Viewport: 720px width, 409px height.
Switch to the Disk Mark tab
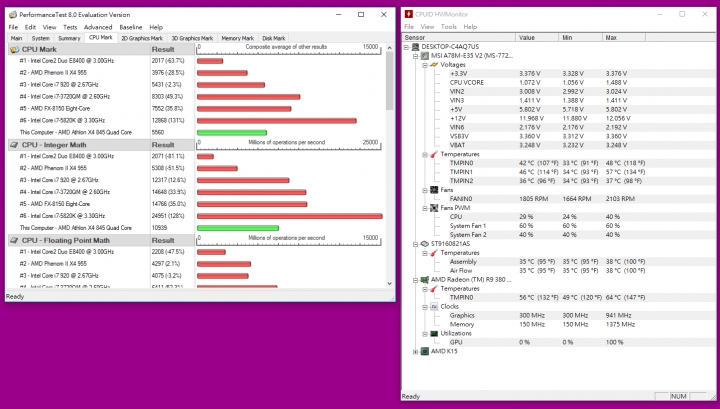coord(274,38)
